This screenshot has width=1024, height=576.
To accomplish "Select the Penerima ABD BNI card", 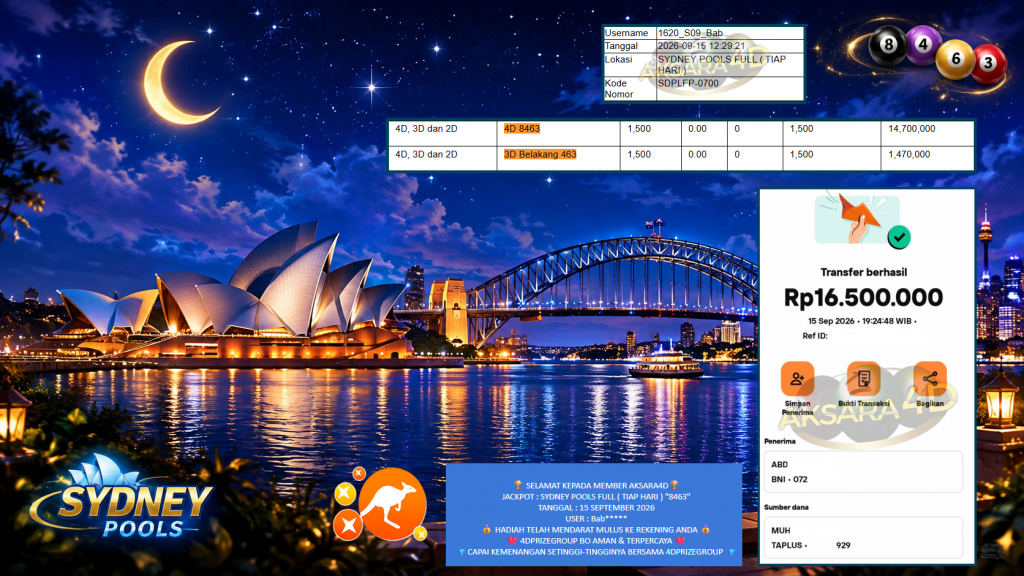I will 863,472.
